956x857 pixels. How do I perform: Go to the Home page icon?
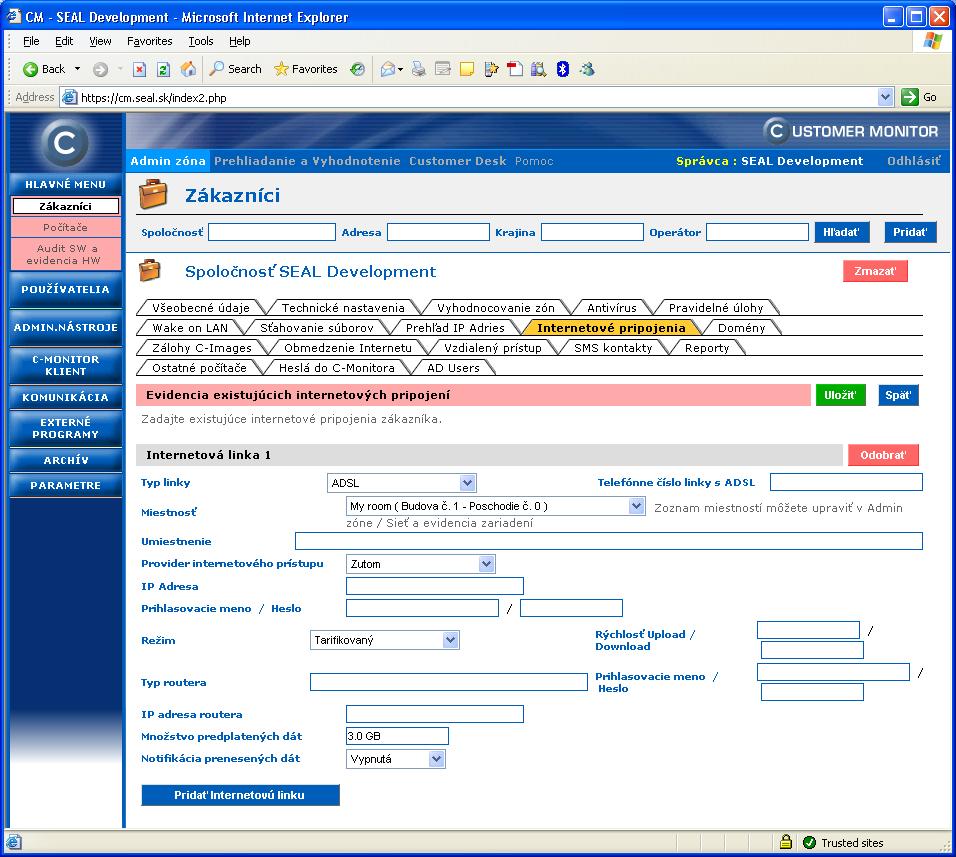188,69
